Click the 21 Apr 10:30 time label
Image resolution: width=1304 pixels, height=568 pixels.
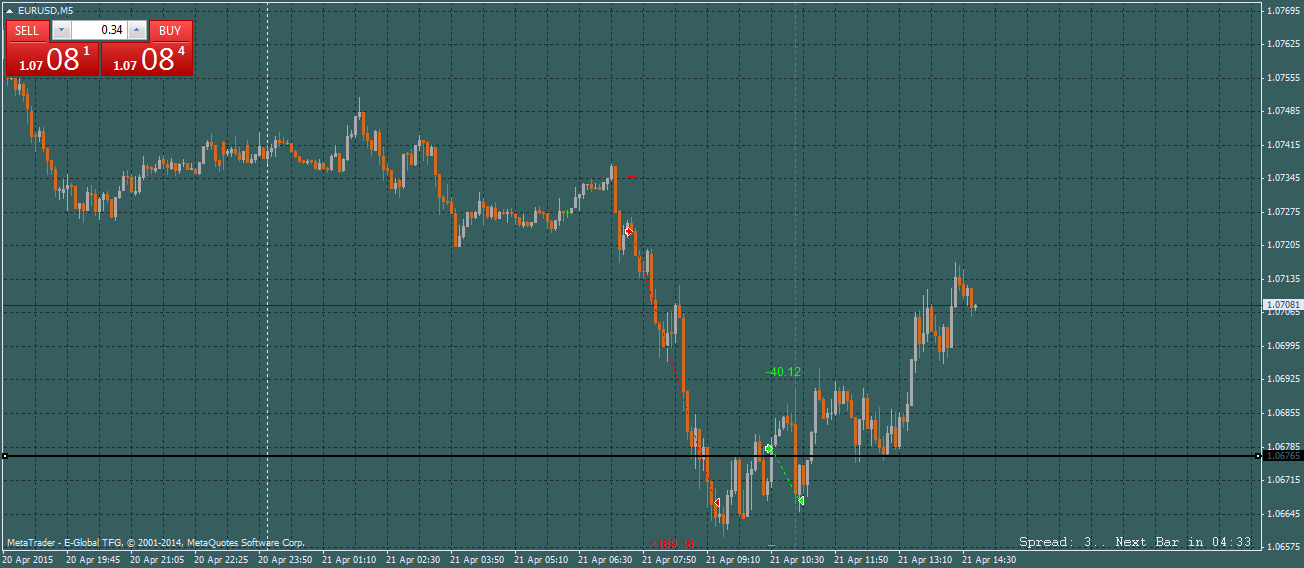797,560
